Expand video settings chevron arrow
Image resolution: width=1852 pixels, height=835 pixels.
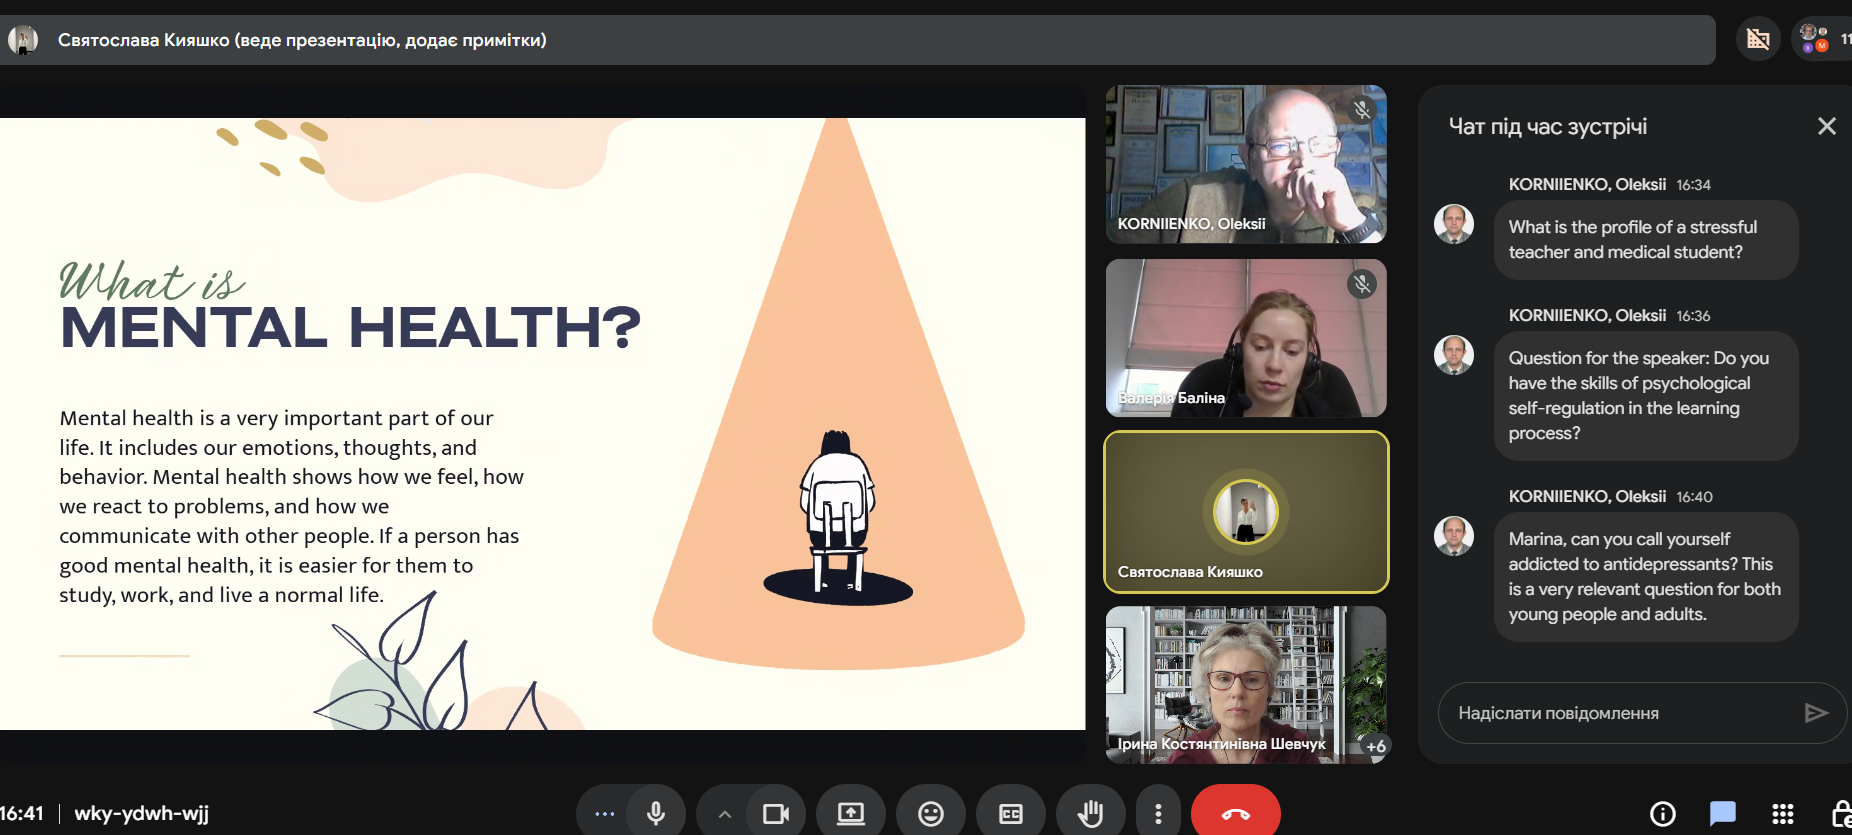coord(725,814)
